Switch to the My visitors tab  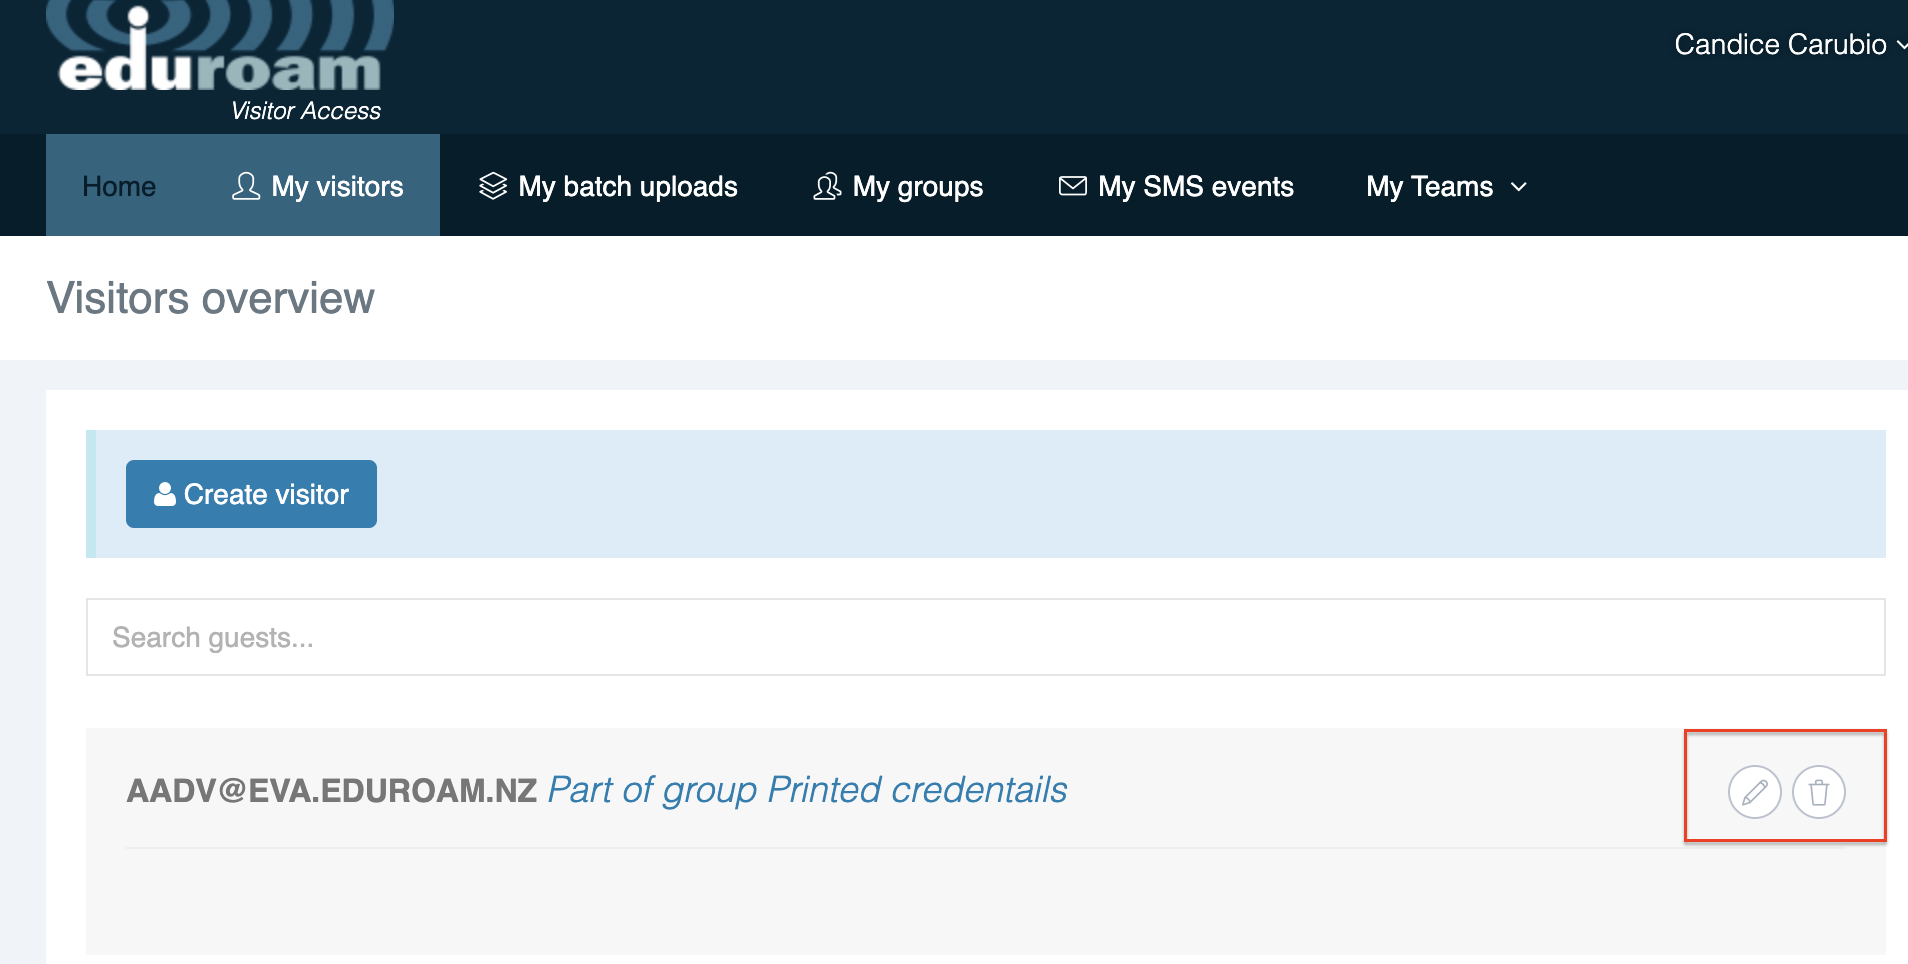click(x=336, y=186)
